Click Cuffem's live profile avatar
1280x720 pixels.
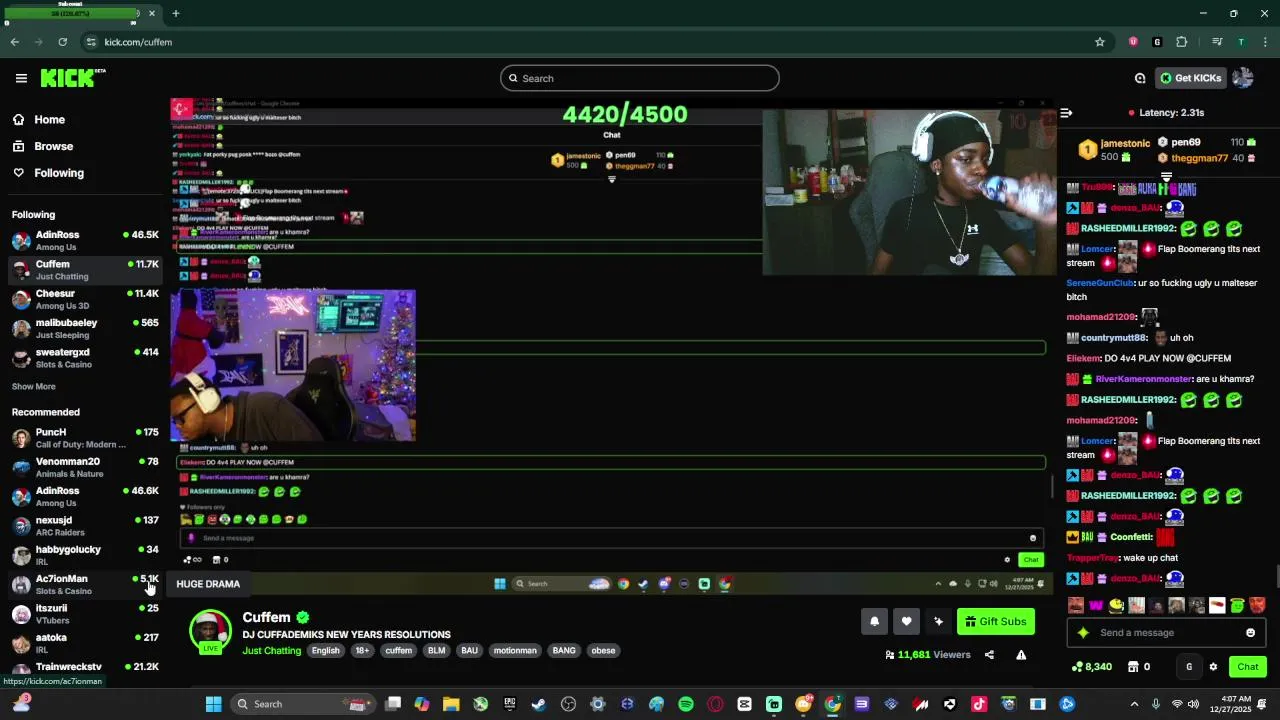pos(210,631)
